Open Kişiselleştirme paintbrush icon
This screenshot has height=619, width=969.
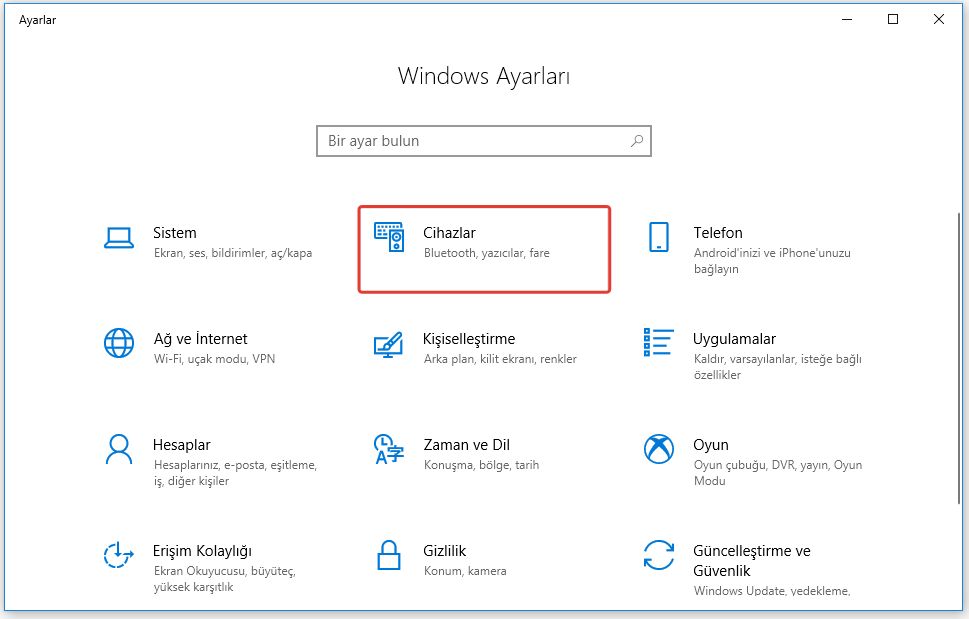pyautogui.click(x=388, y=343)
